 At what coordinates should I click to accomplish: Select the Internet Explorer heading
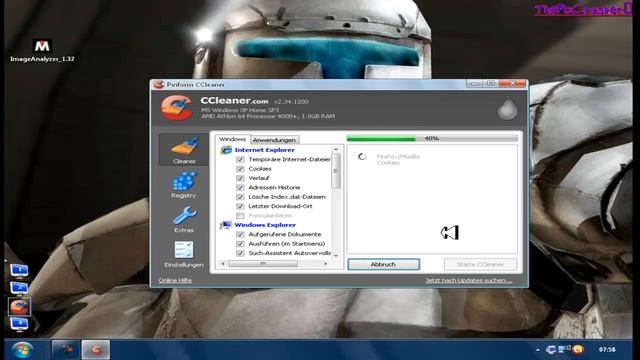pos(264,150)
